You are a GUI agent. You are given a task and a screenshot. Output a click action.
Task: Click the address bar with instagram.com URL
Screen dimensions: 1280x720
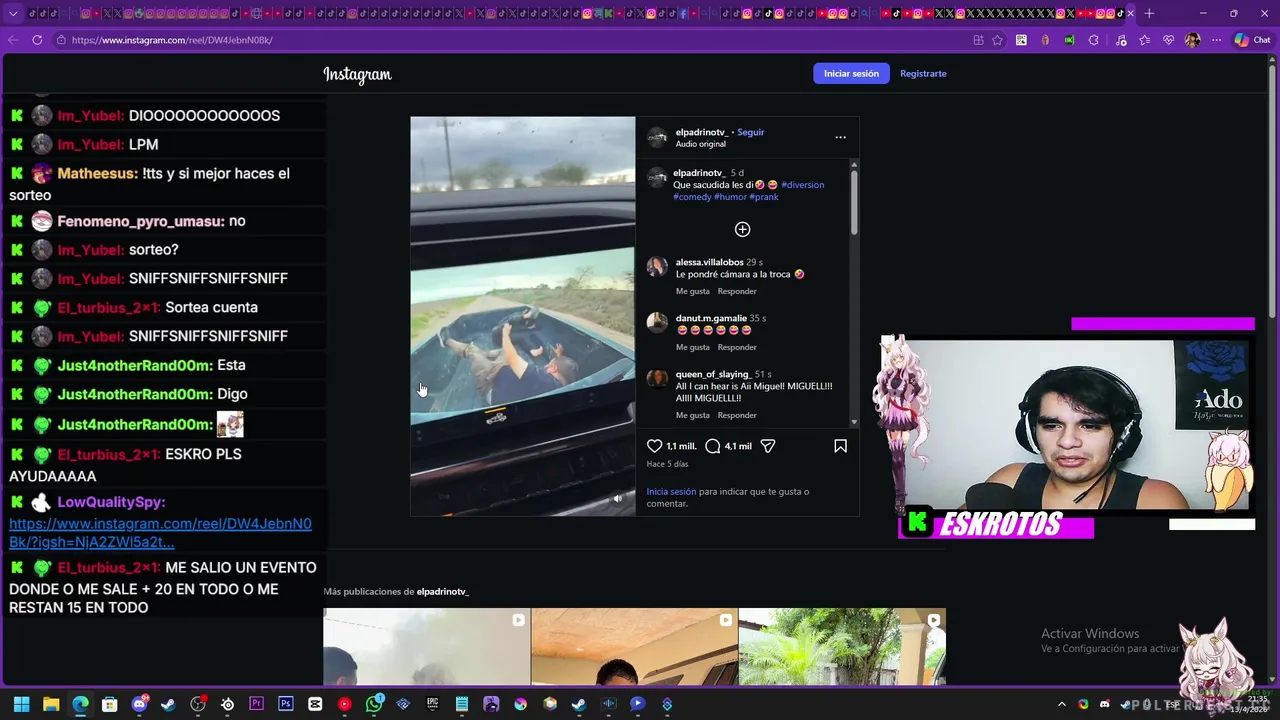510,40
